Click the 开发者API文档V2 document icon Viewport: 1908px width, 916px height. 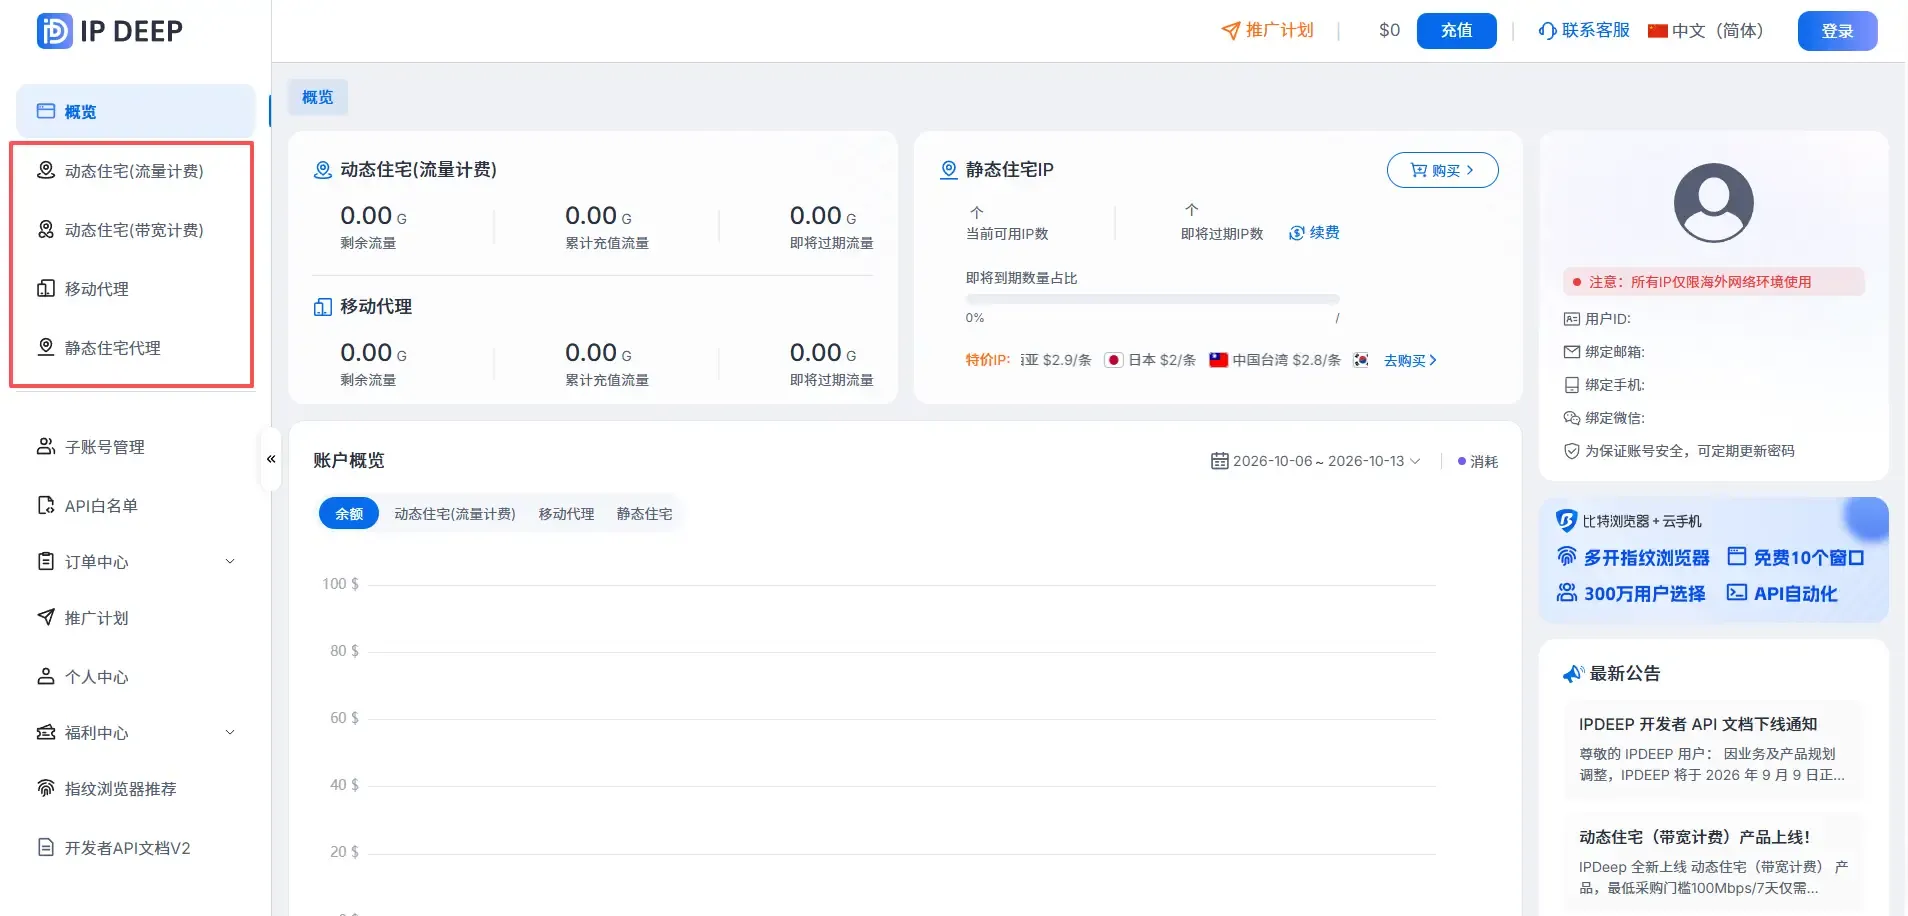coord(46,847)
